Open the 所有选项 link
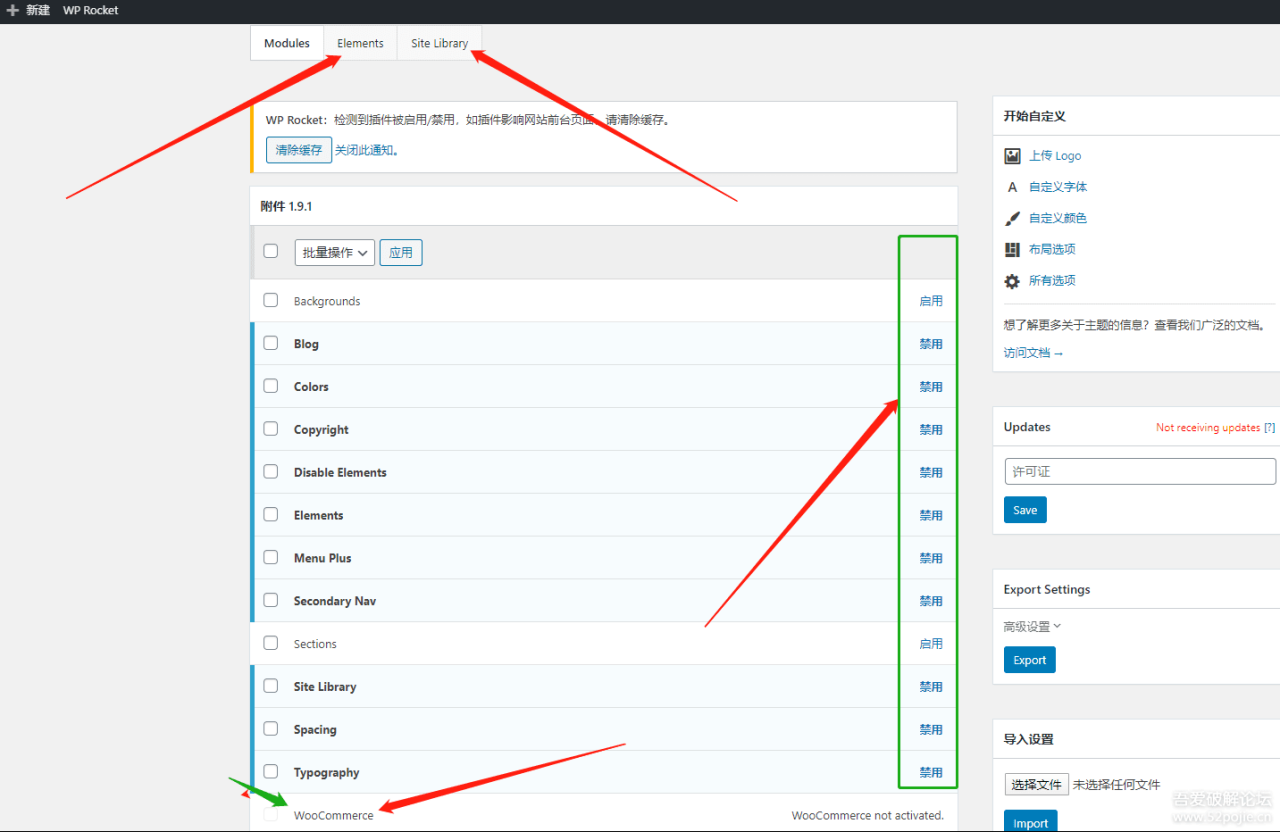This screenshot has width=1280, height=832. tap(1052, 281)
